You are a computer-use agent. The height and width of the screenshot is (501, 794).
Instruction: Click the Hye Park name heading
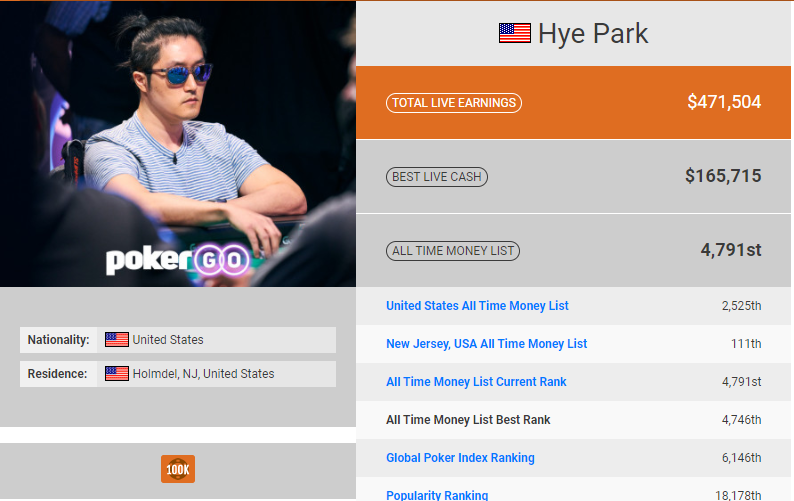click(593, 33)
